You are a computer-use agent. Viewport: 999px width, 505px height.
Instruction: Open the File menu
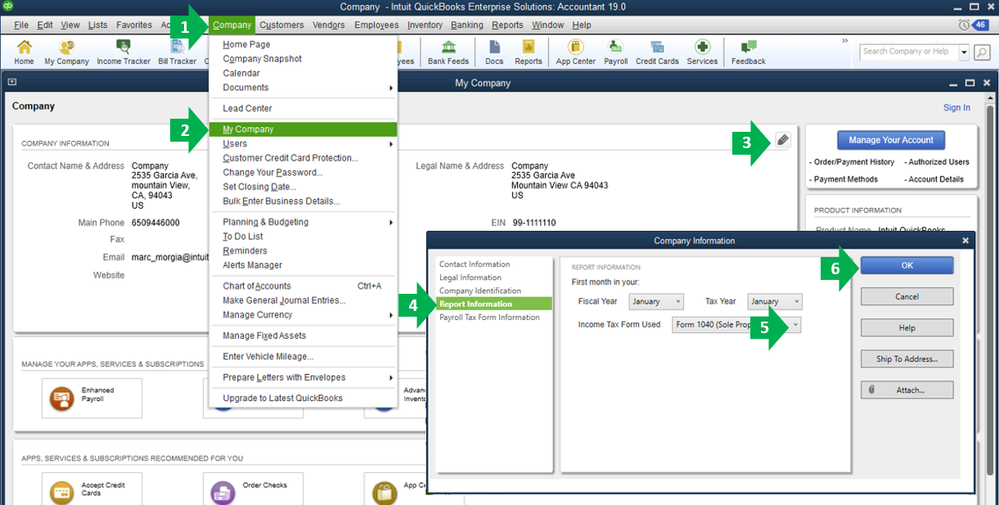(21, 25)
